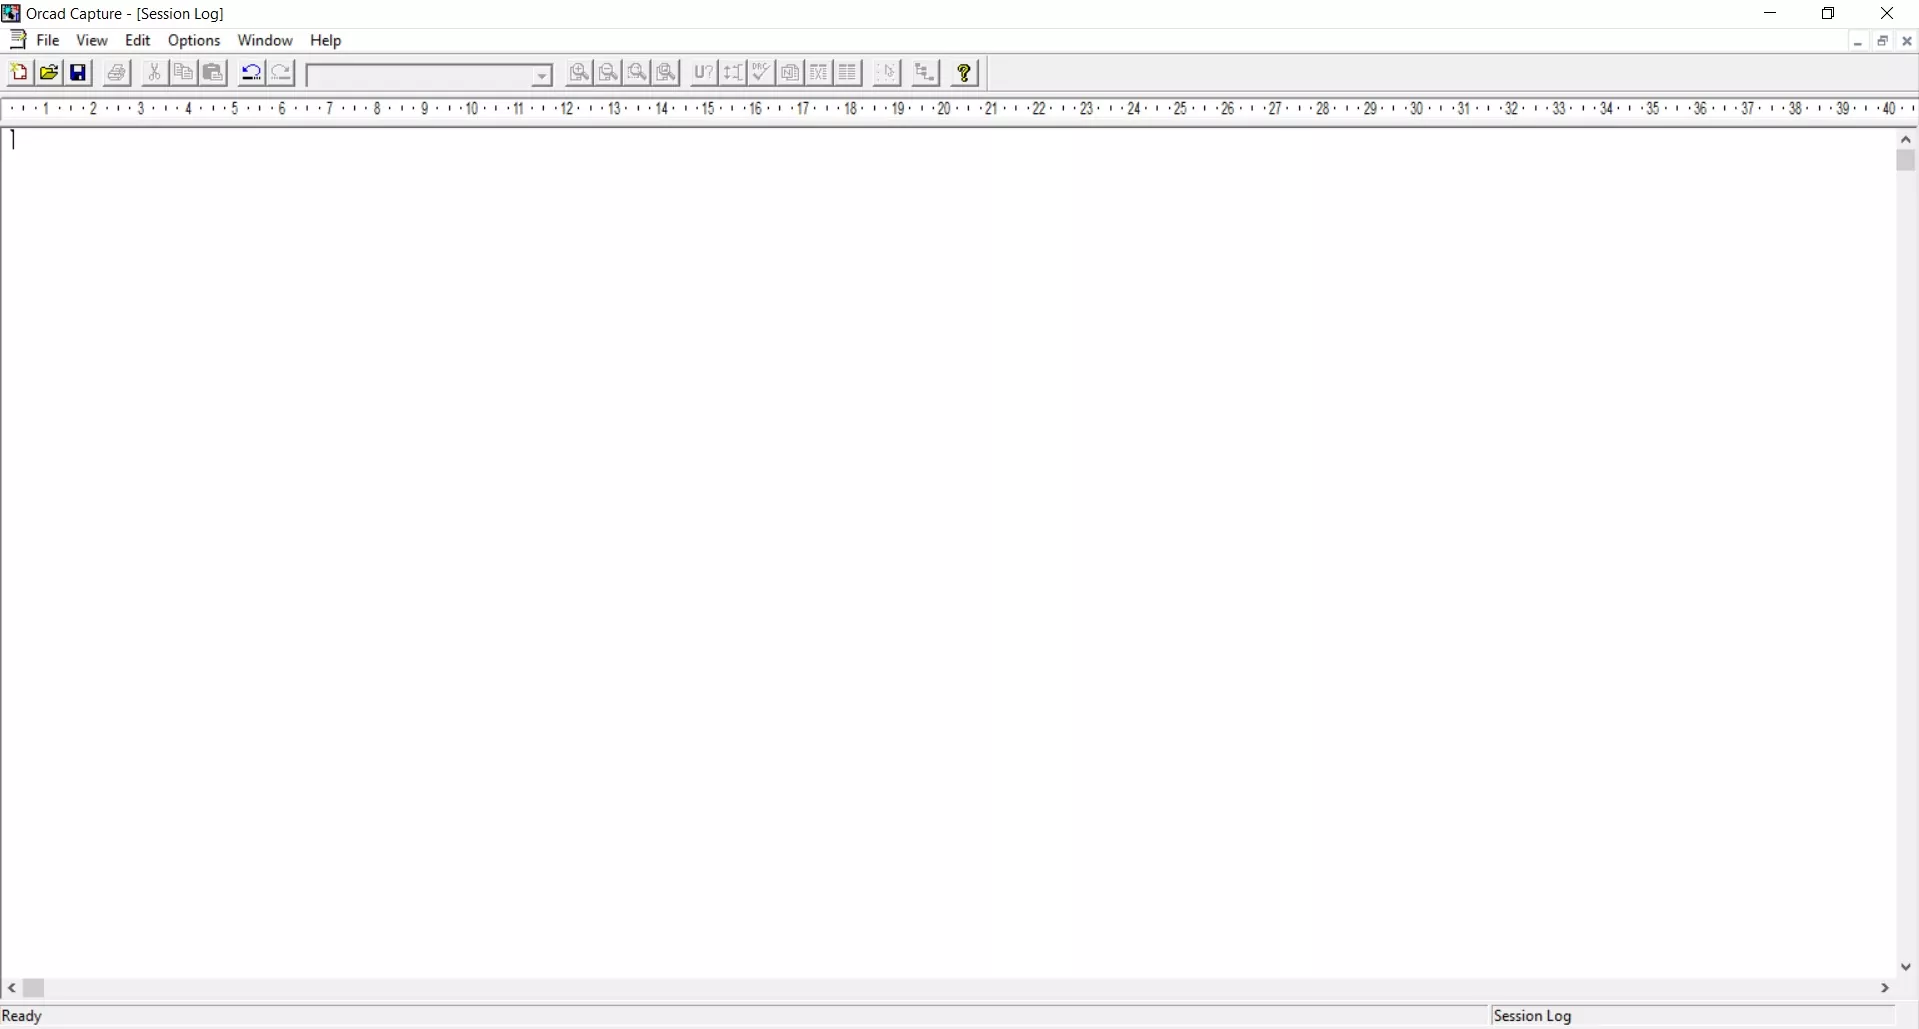1919x1029 pixels.
Task: Click the New document icon
Action: (19, 73)
